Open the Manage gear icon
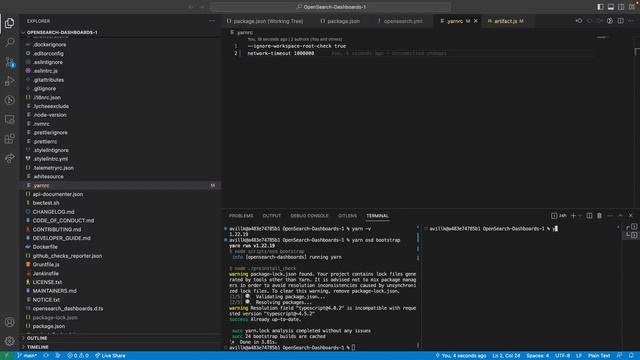 10,341
